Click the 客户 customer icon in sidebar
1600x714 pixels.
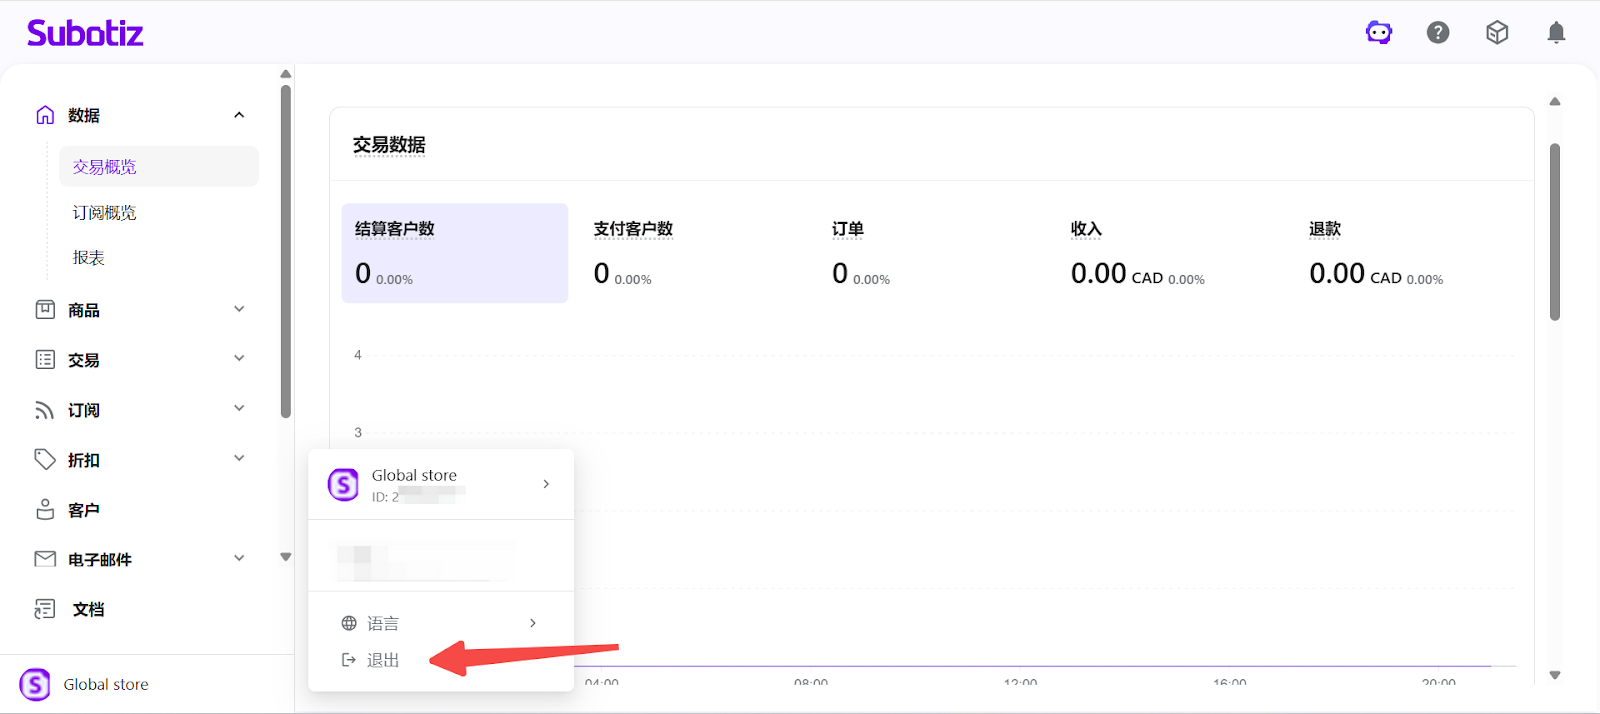(x=45, y=510)
